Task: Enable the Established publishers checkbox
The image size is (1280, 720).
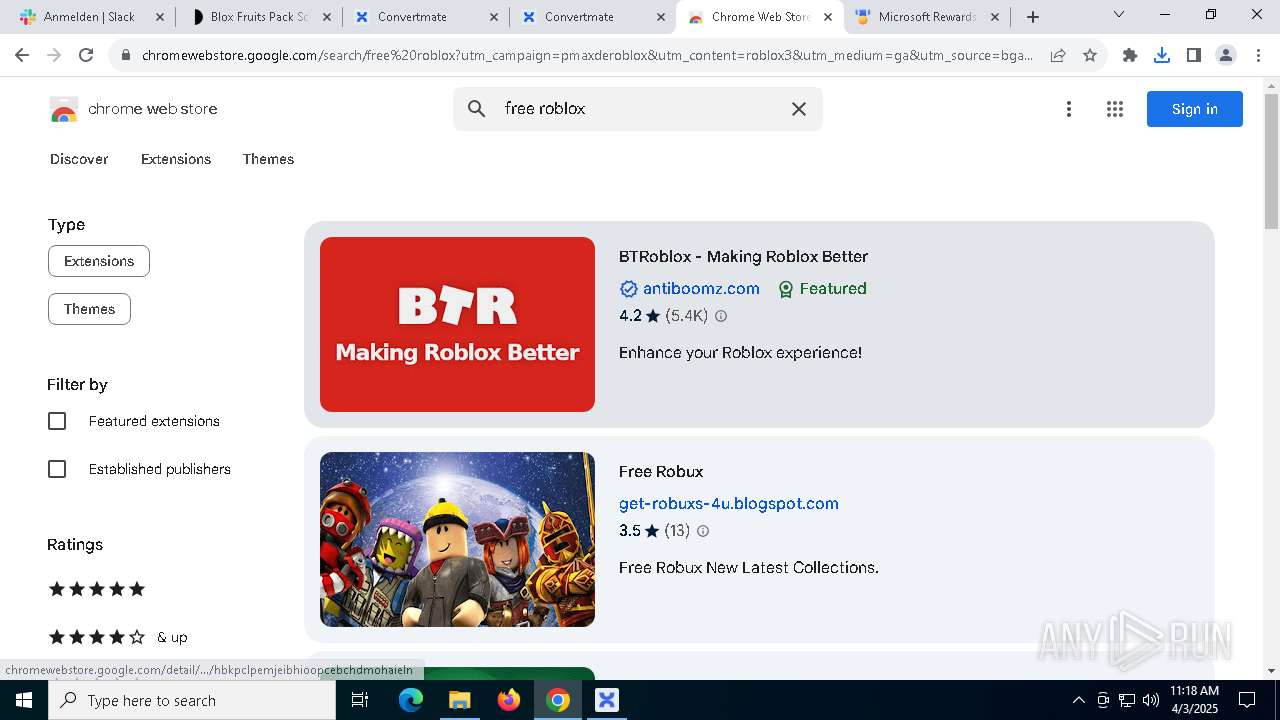Action: tap(57, 469)
